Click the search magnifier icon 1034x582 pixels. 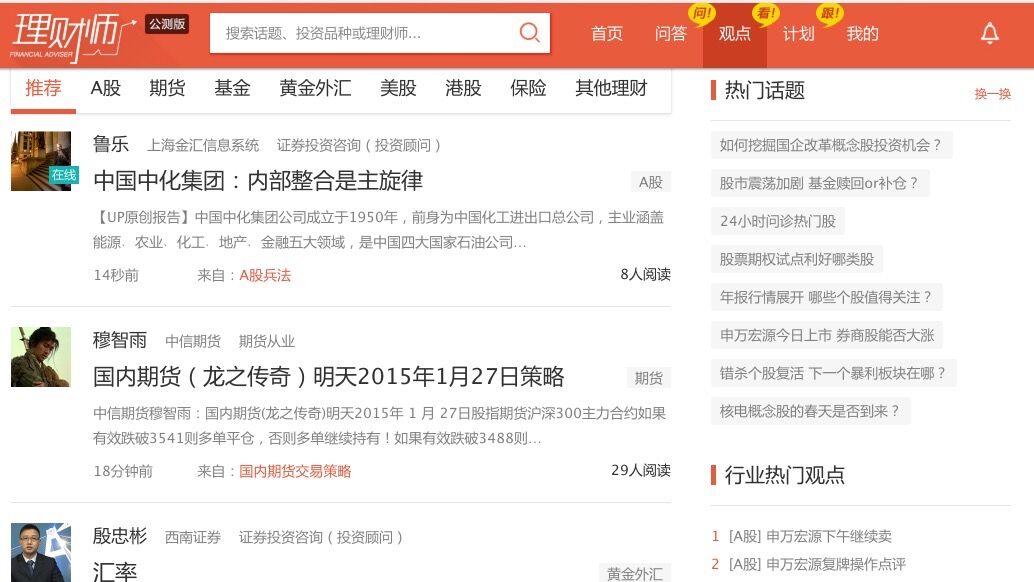click(529, 32)
